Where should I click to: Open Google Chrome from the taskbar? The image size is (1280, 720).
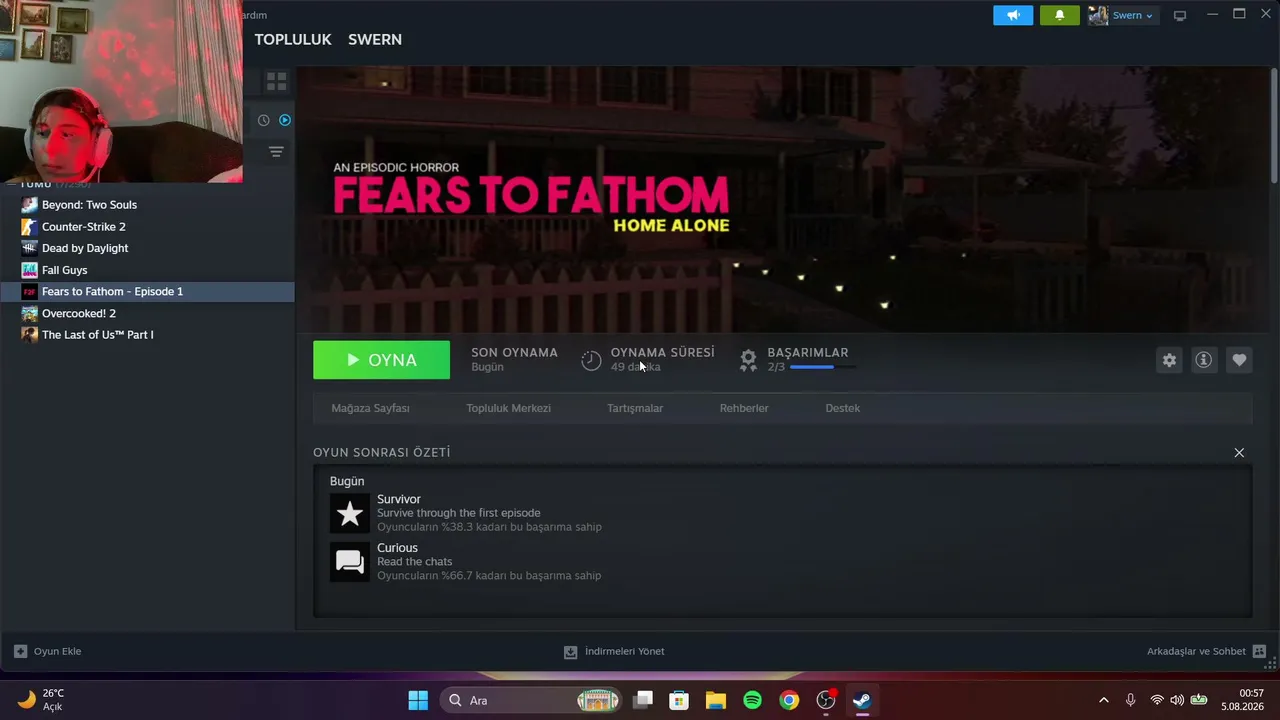point(789,700)
